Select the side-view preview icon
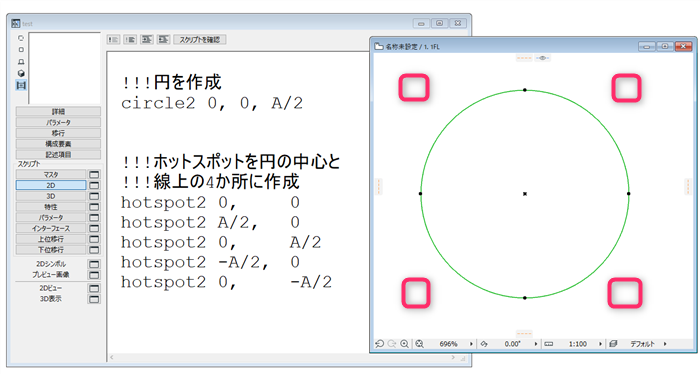700x374 pixels. [x=21, y=62]
